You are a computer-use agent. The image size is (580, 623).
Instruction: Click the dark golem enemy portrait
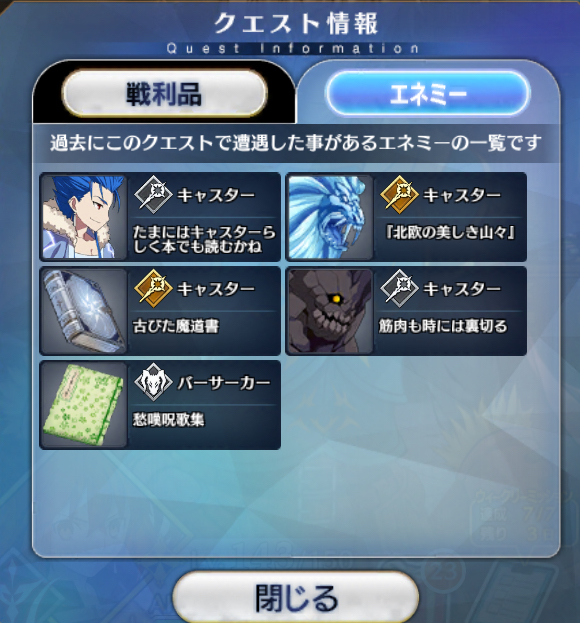click(x=329, y=311)
